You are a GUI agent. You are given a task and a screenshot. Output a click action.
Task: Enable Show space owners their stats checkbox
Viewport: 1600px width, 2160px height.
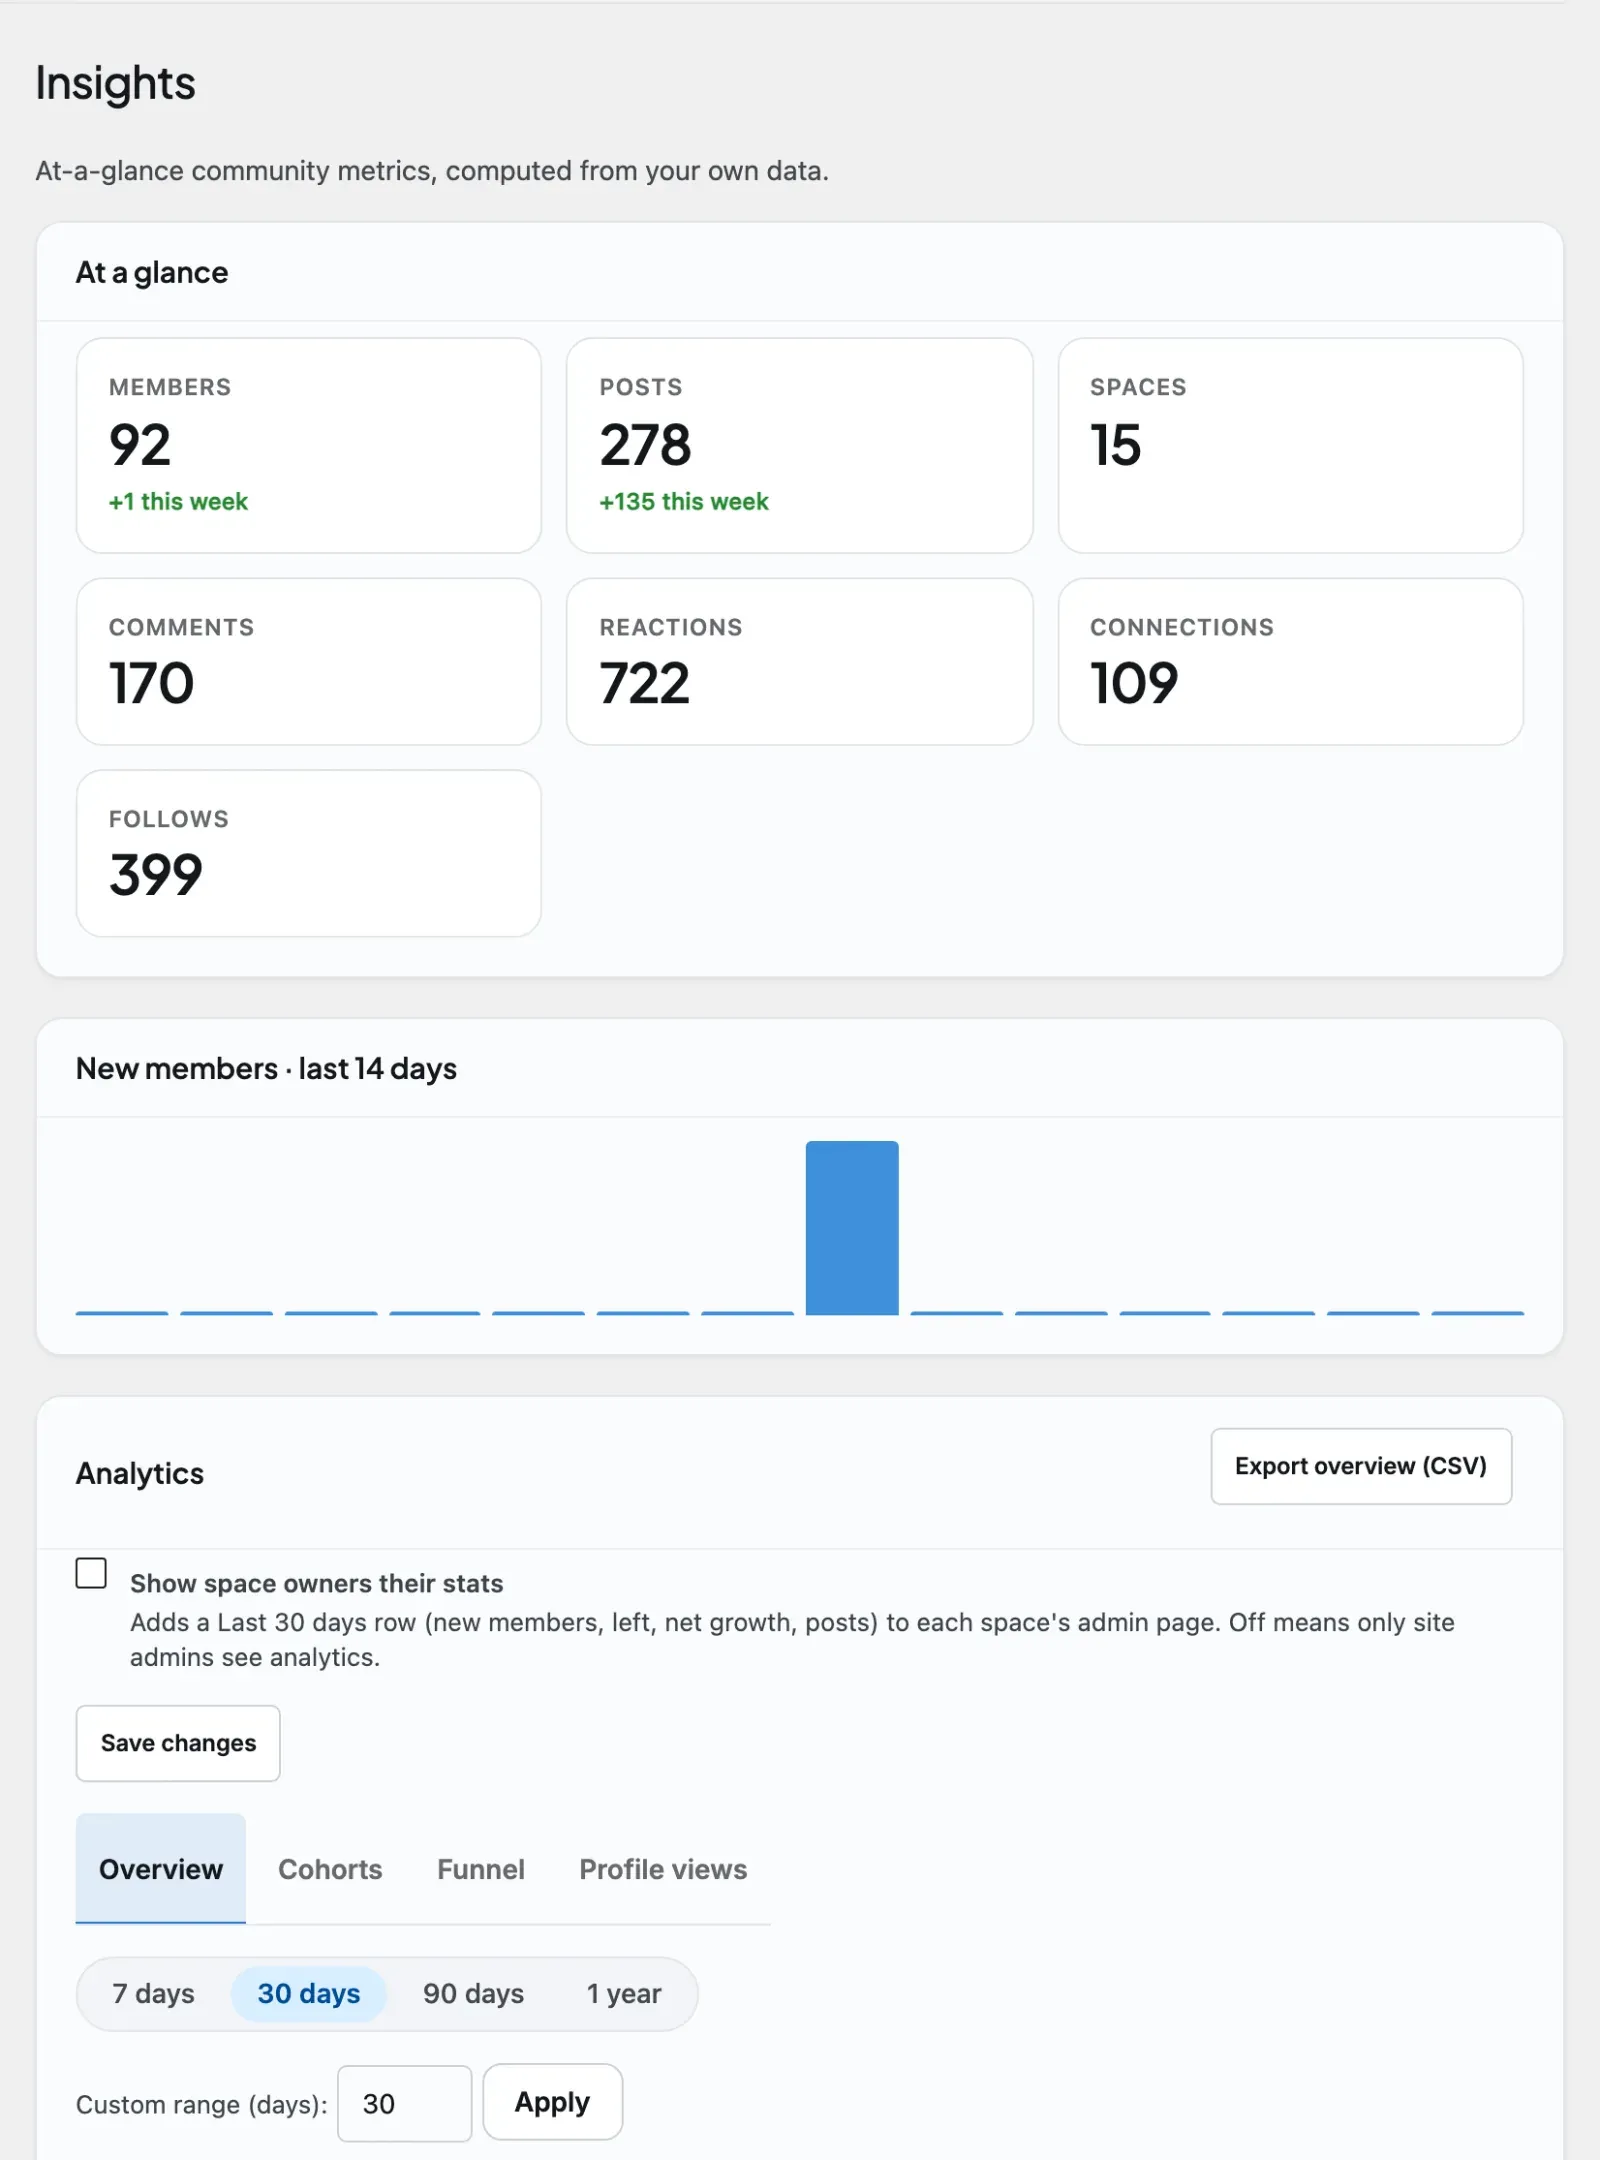pos(91,1573)
